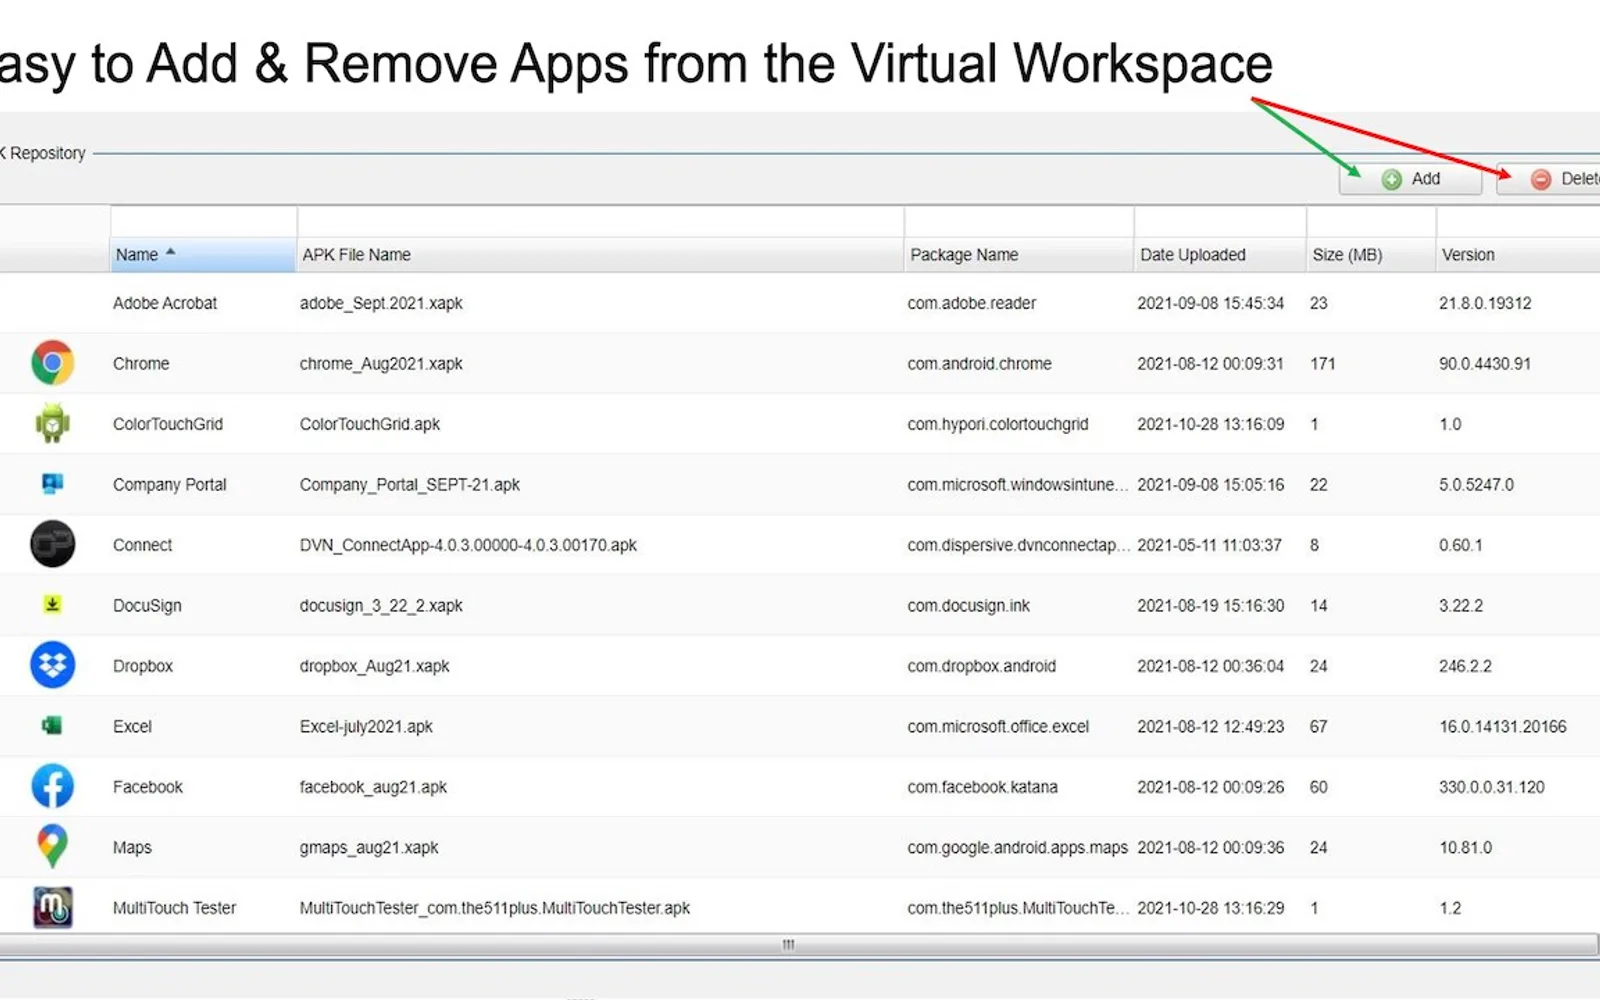Click docusign_3_22_2.xapk file name
Image resolution: width=1600 pixels, height=1000 pixels.
(381, 606)
